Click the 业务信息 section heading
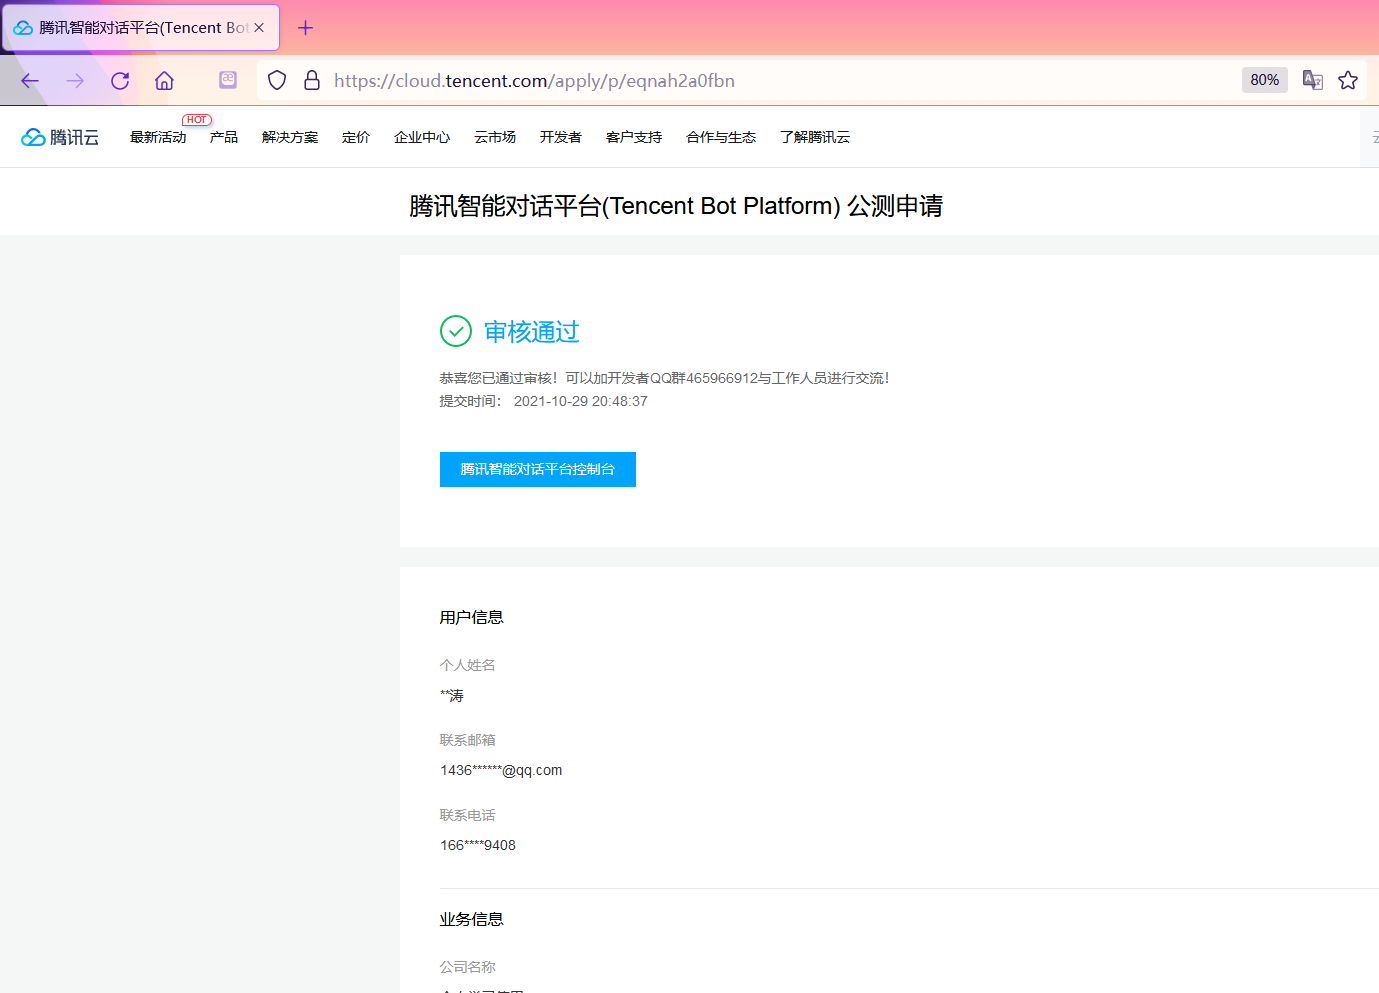1379x993 pixels. tap(472, 919)
